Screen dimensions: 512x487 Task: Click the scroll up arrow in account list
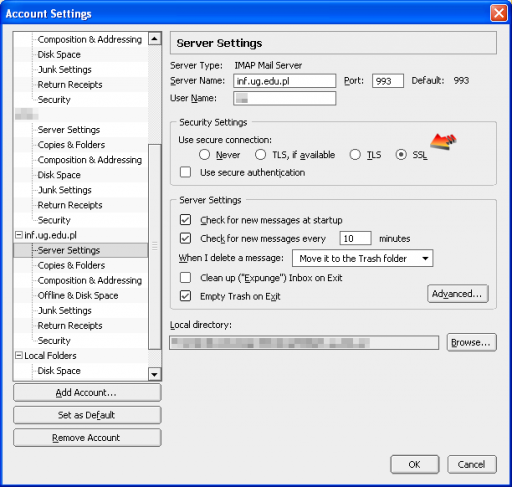tap(154, 39)
